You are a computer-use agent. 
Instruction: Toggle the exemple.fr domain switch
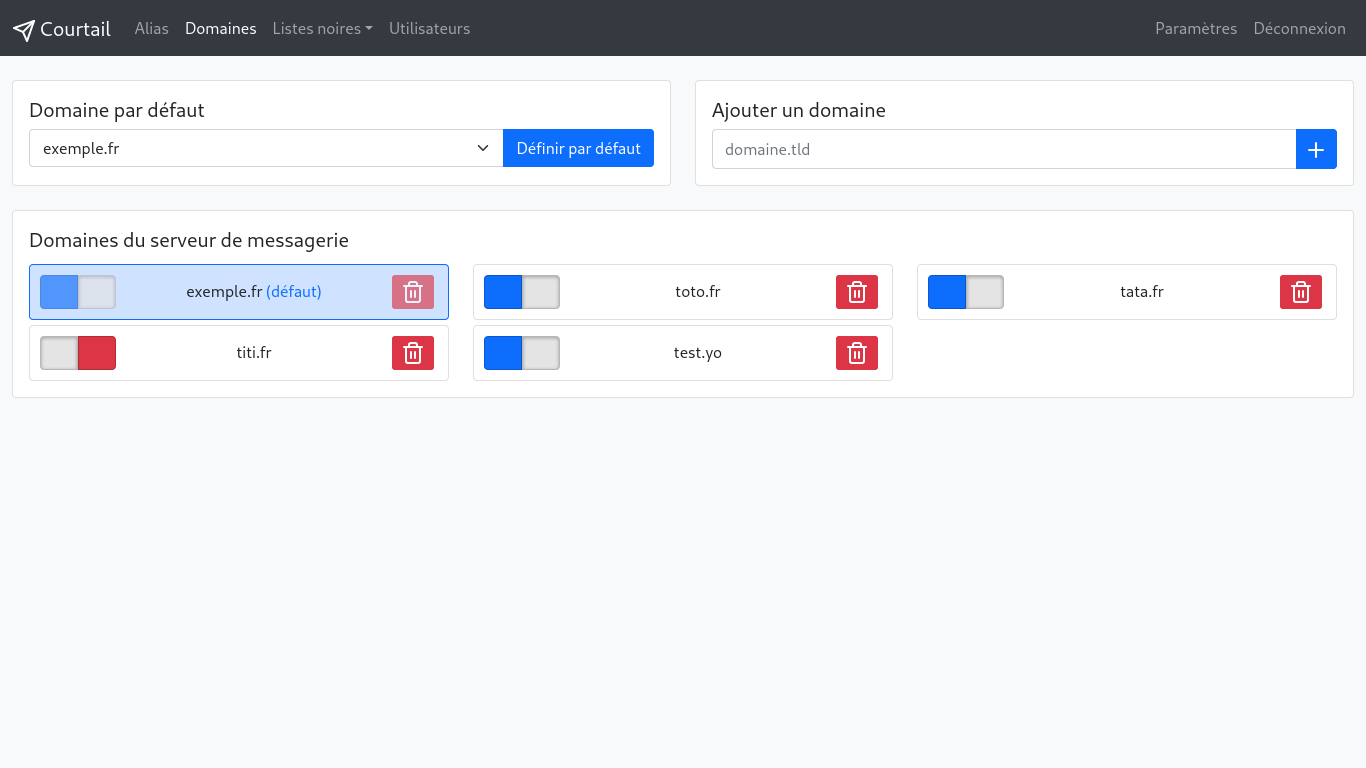coord(78,292)
